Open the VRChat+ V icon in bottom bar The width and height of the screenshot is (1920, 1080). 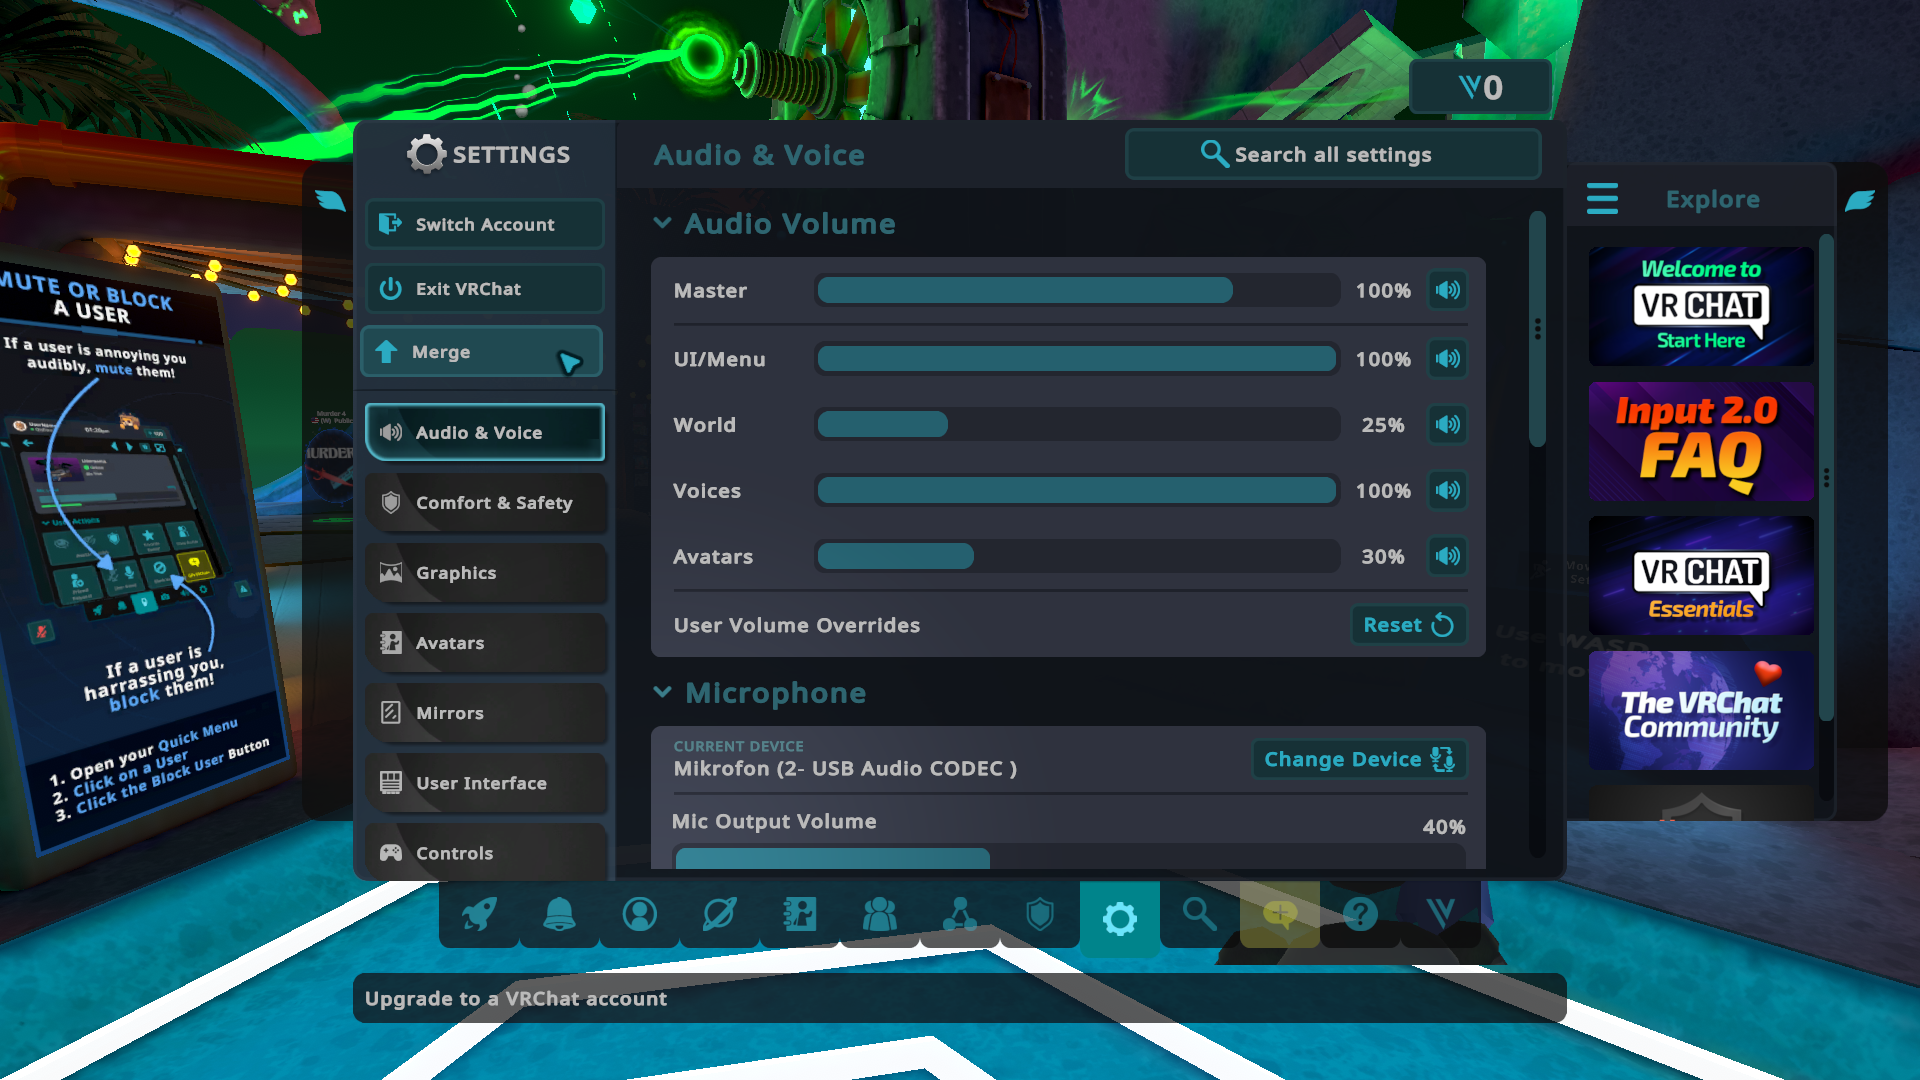coord(1440,914)
